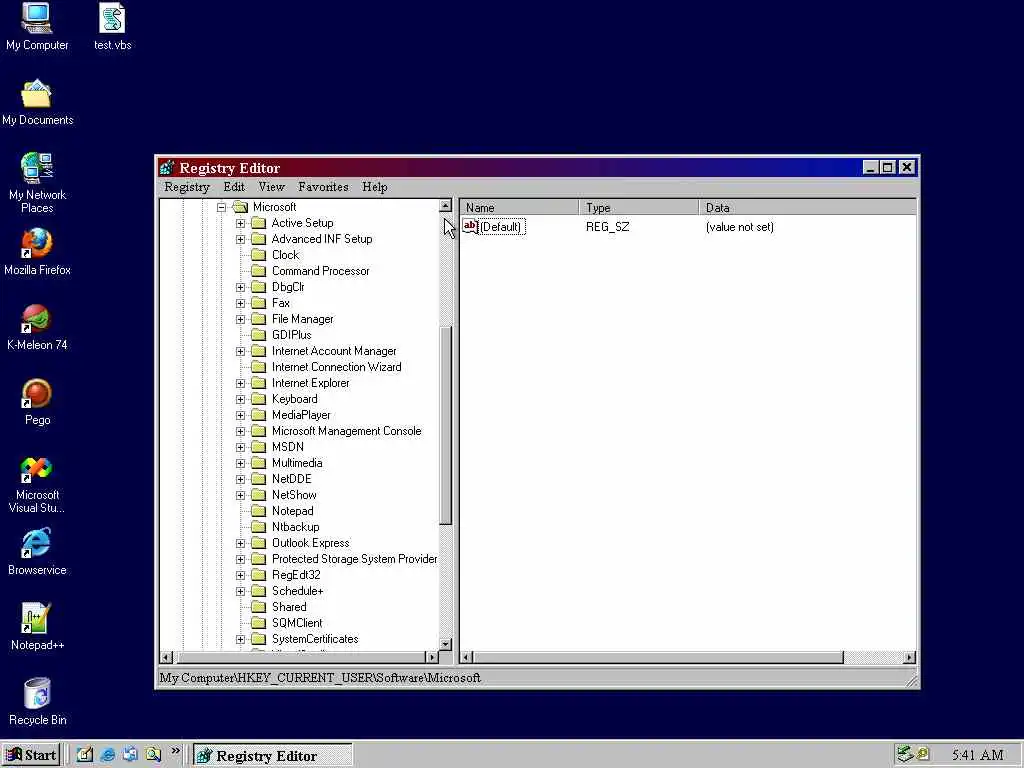1024x768 pixels.
Task: Click the Shared key folder icon
Action: coord(259,607)
